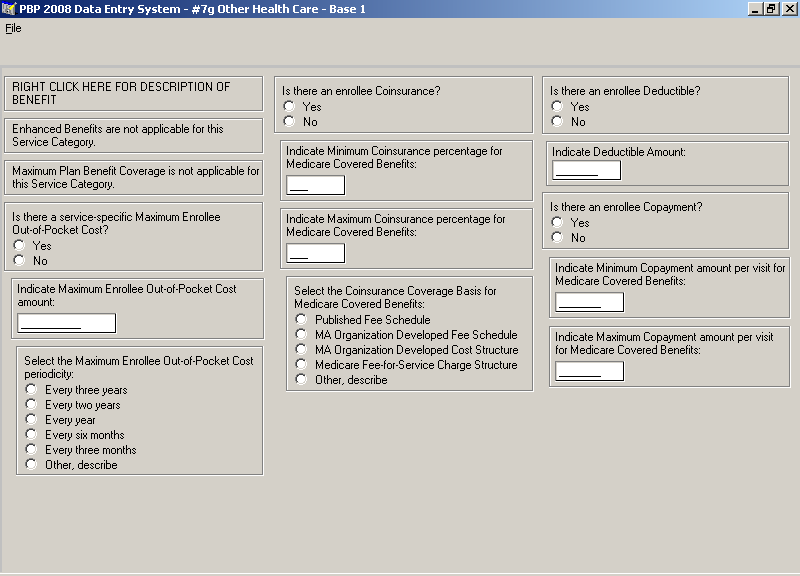800x576 pixels.
Task: Select Yes for Maximum Enrollee Out-of-Pocket Cost
Action: [19, 245]
